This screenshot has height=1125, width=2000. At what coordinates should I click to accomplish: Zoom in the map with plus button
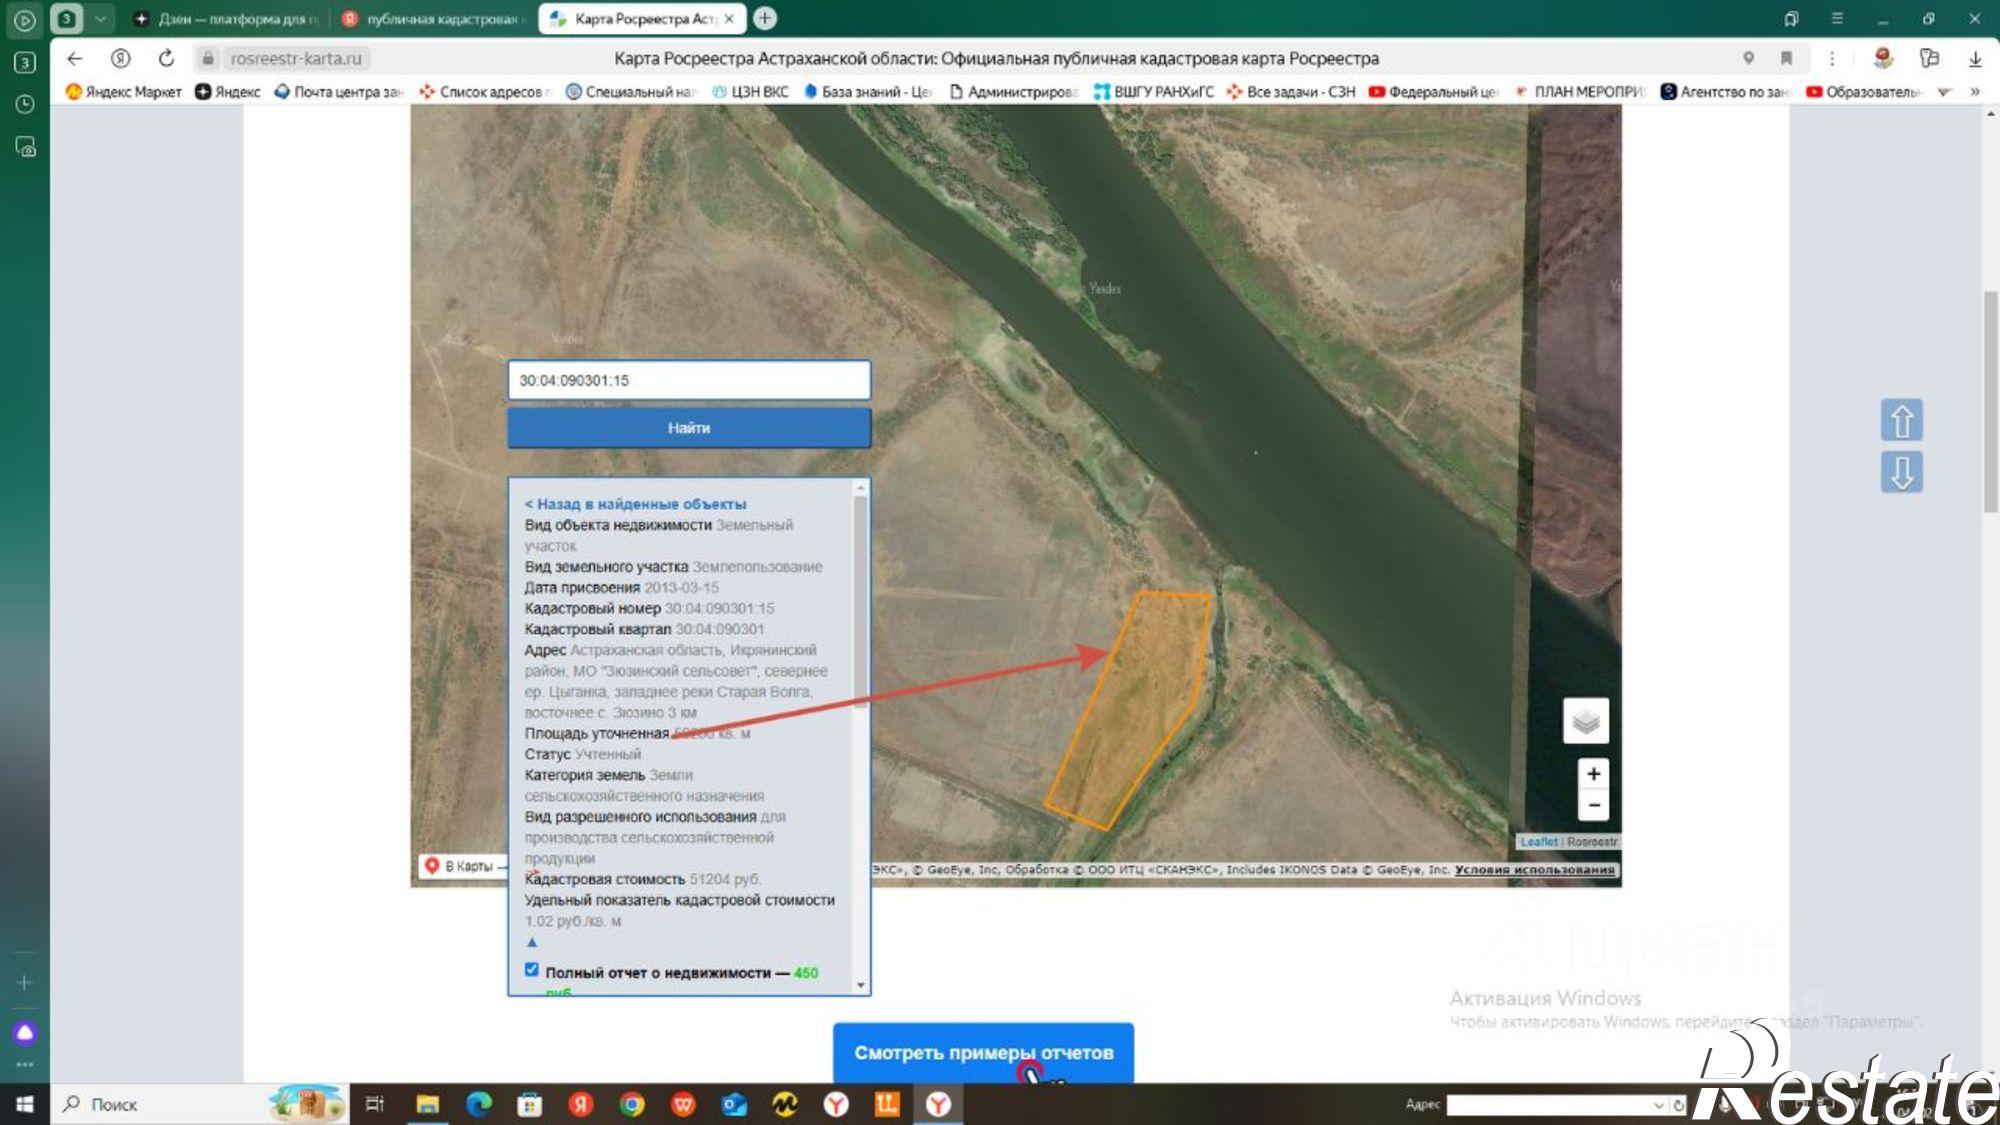(x=1594, y=773)
